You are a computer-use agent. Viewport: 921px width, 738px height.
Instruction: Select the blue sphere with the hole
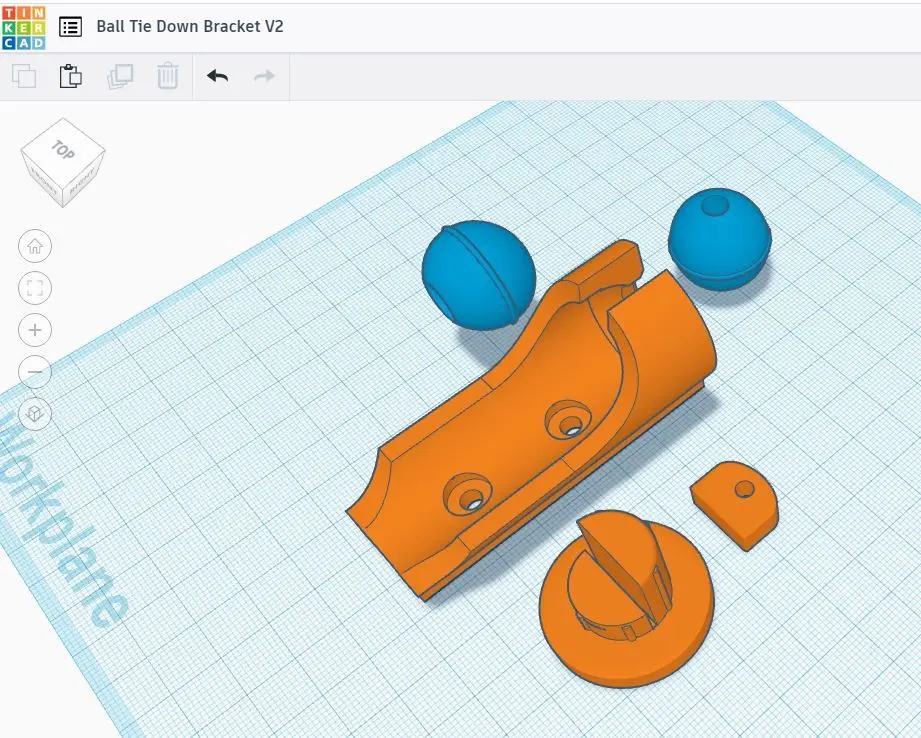719,240
